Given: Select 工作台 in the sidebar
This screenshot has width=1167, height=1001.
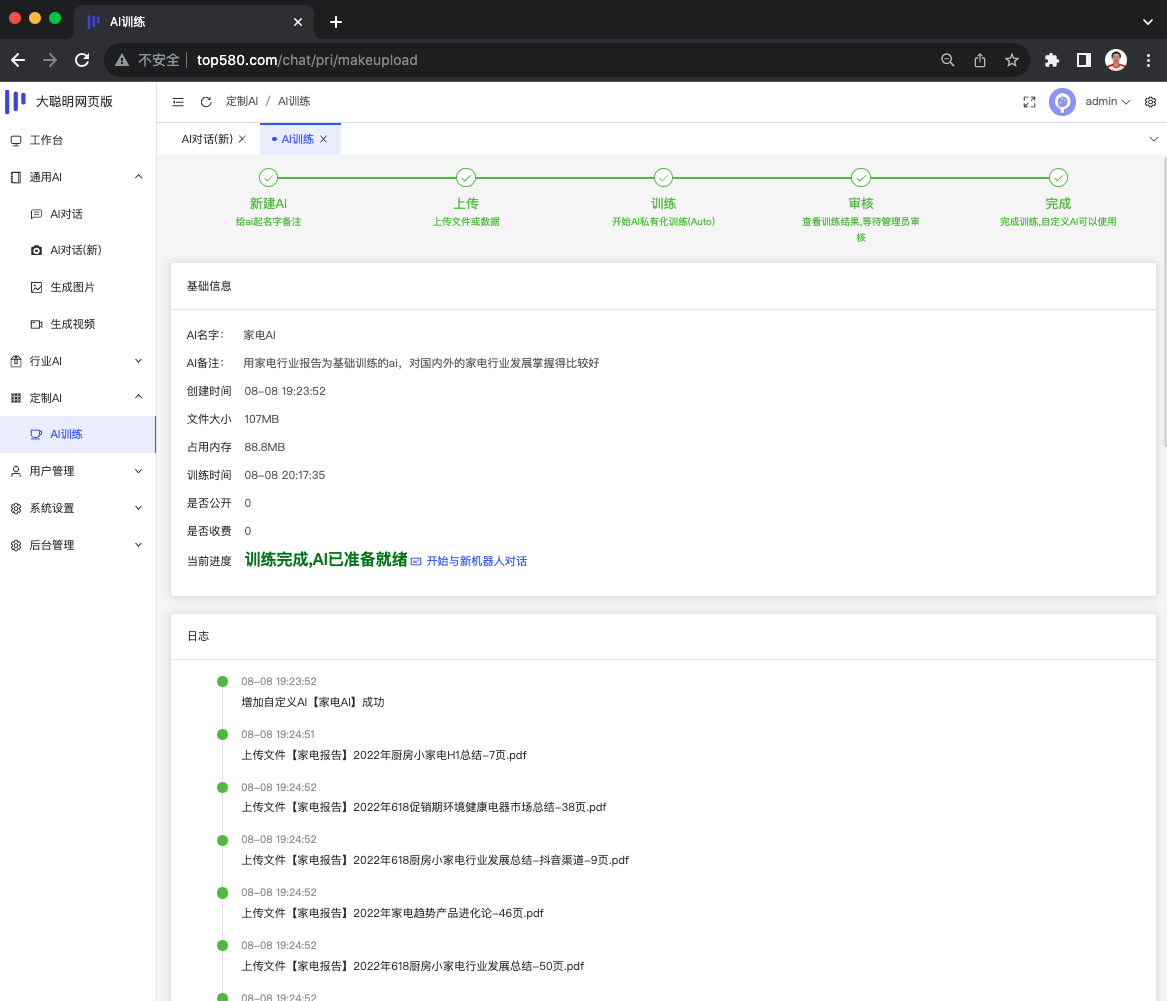Looking at the screenshot, I should pyautogui.click(x=46, y=140).
